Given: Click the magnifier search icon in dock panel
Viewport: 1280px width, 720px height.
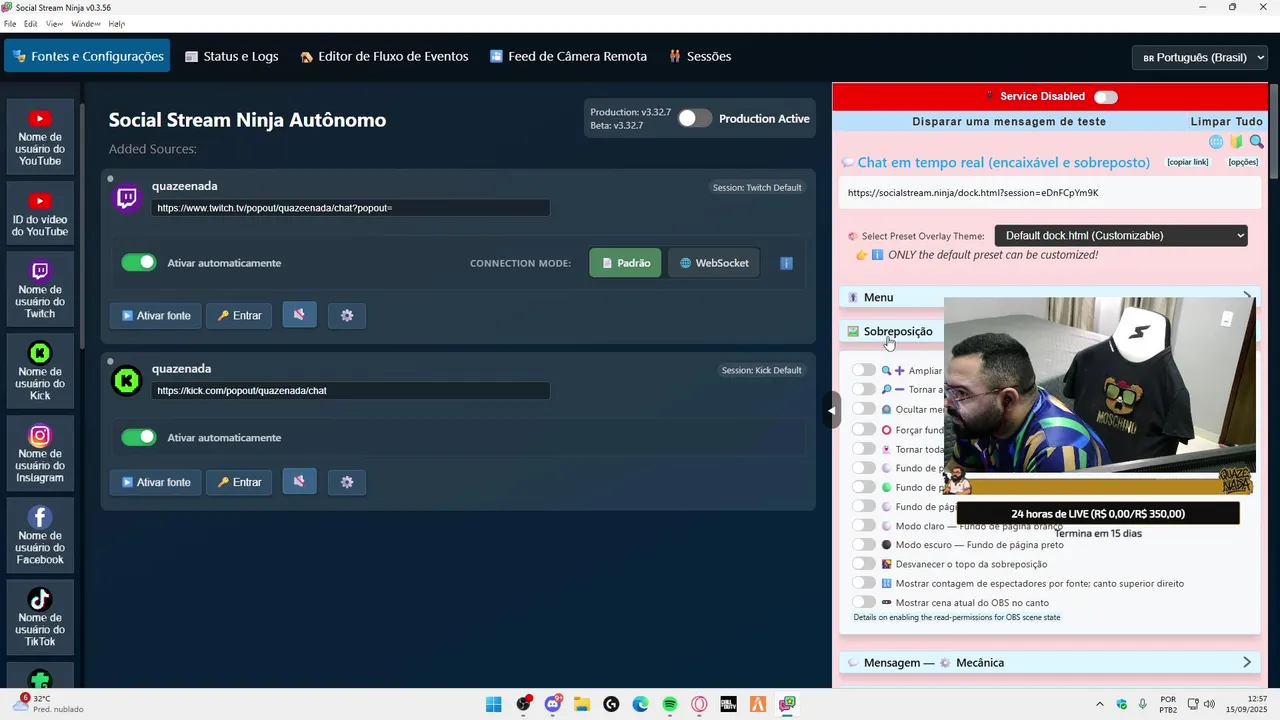Looking at the screenshot, I should 1256,142.
